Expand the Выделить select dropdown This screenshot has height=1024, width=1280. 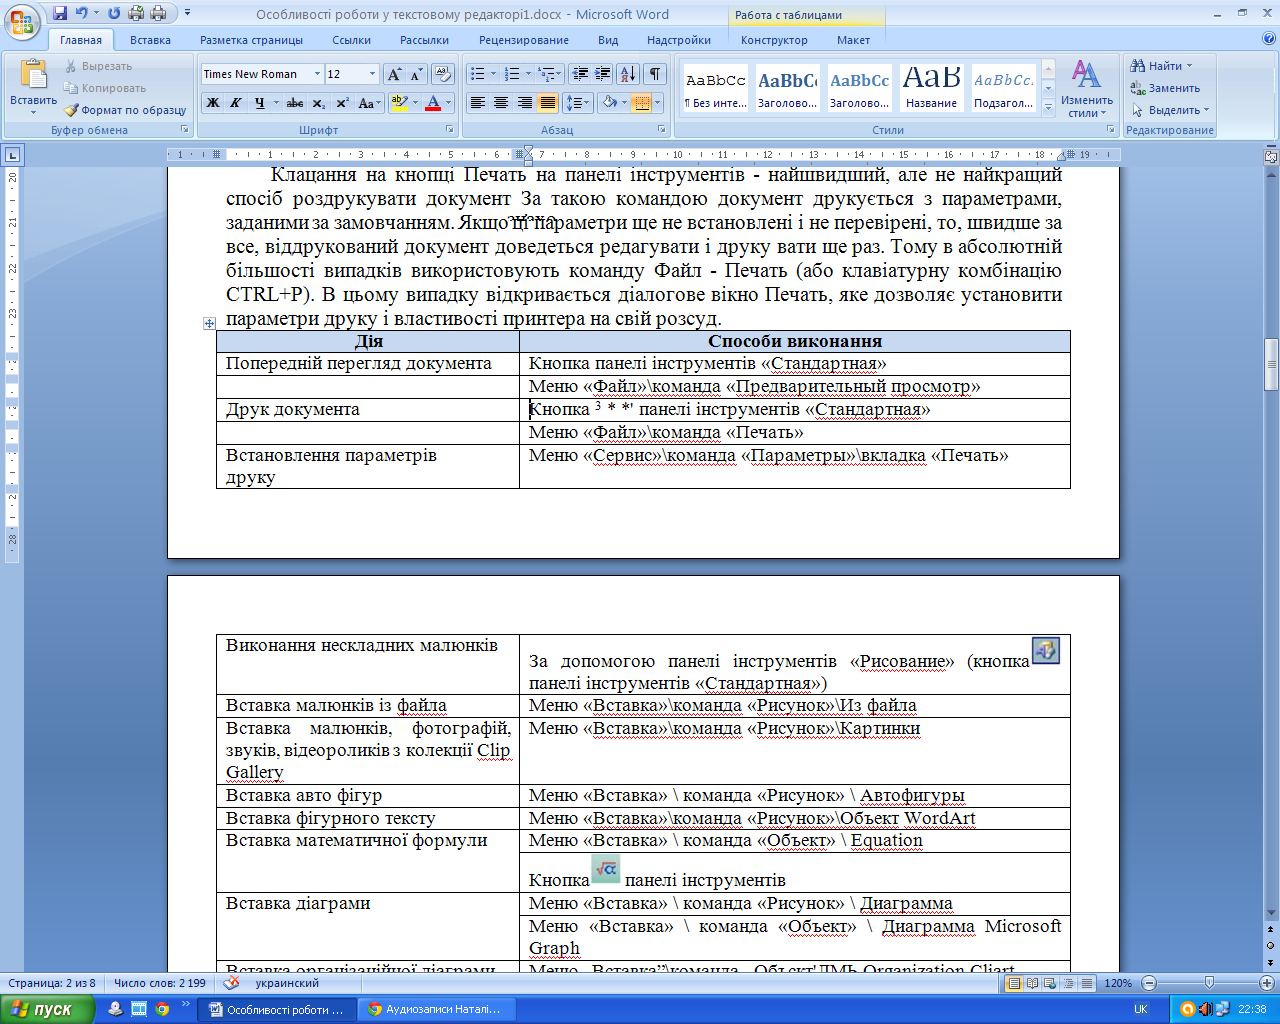(1206, 110)
